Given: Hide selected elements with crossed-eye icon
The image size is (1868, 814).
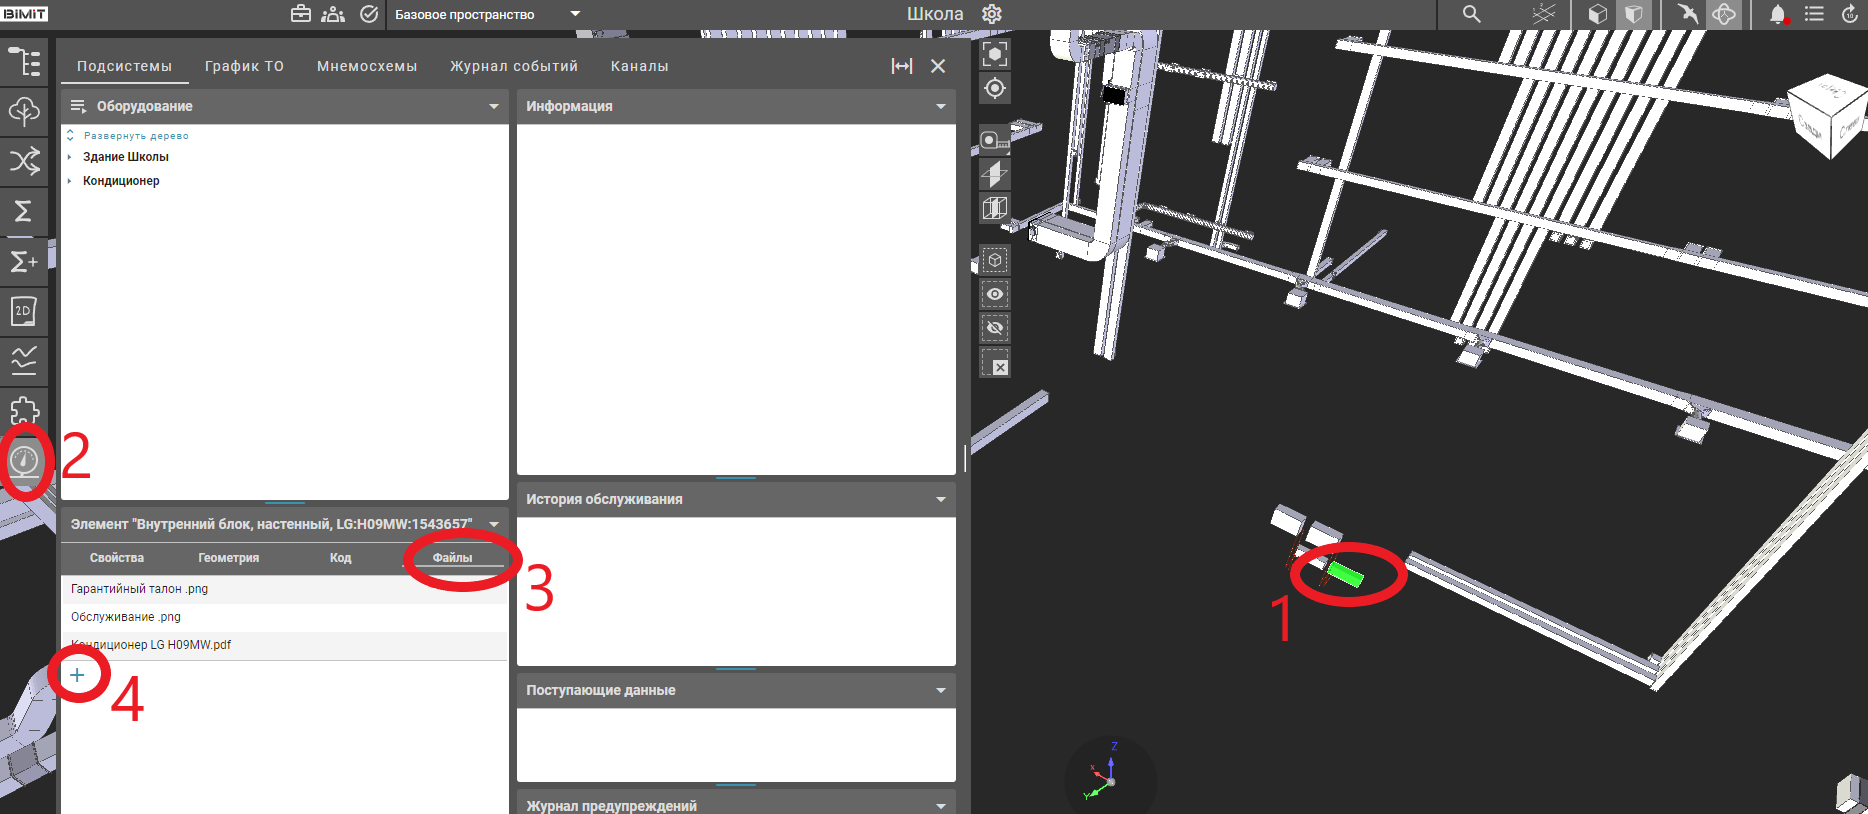Looking at the screenshot, I should pos(994,328).
